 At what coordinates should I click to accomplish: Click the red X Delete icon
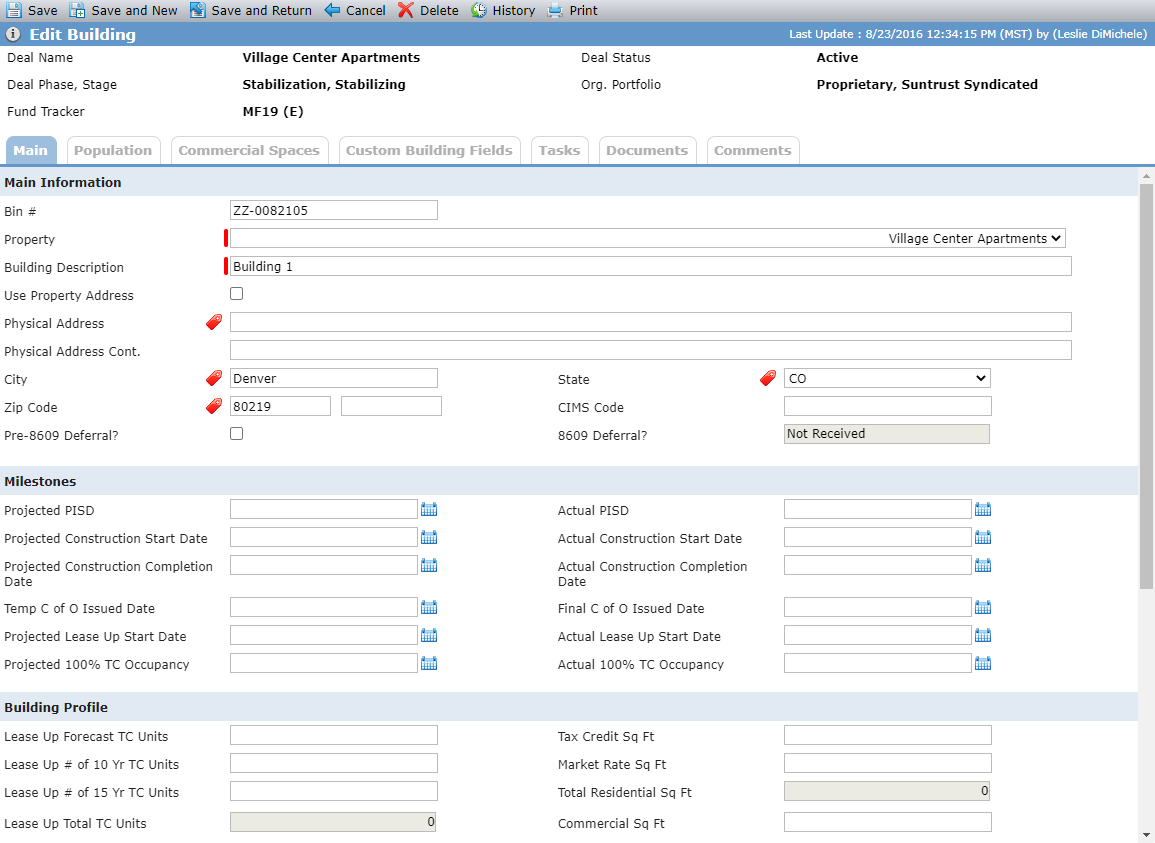[x=406, y=10]
